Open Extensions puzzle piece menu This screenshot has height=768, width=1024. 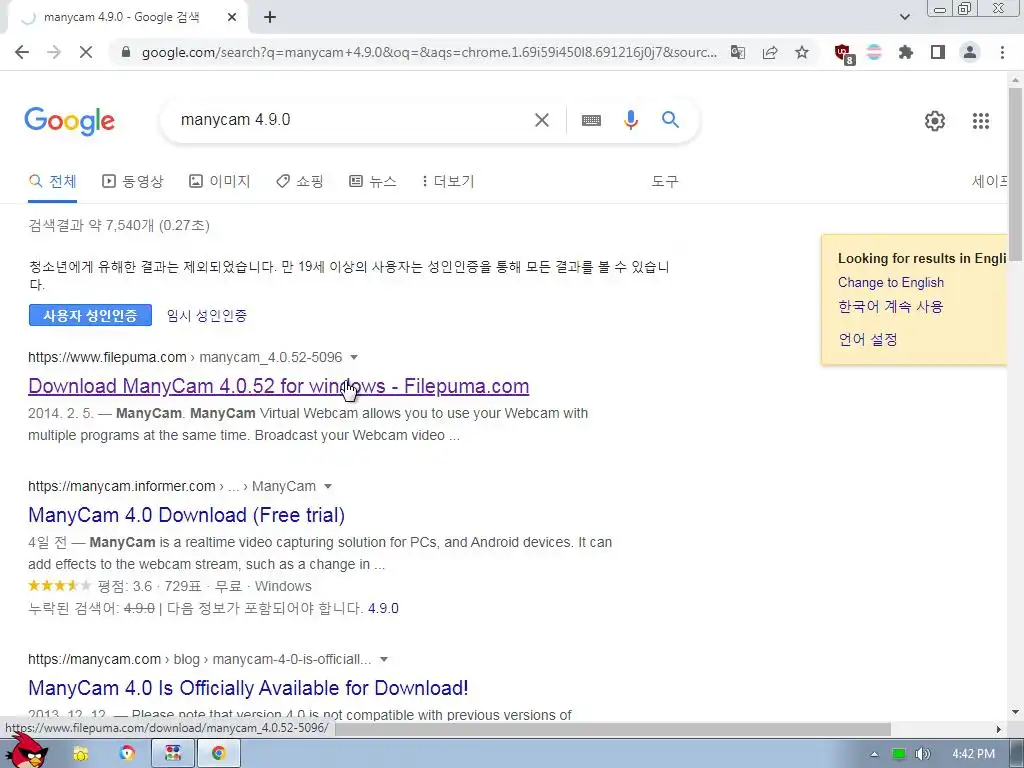[x=906, y=52]
